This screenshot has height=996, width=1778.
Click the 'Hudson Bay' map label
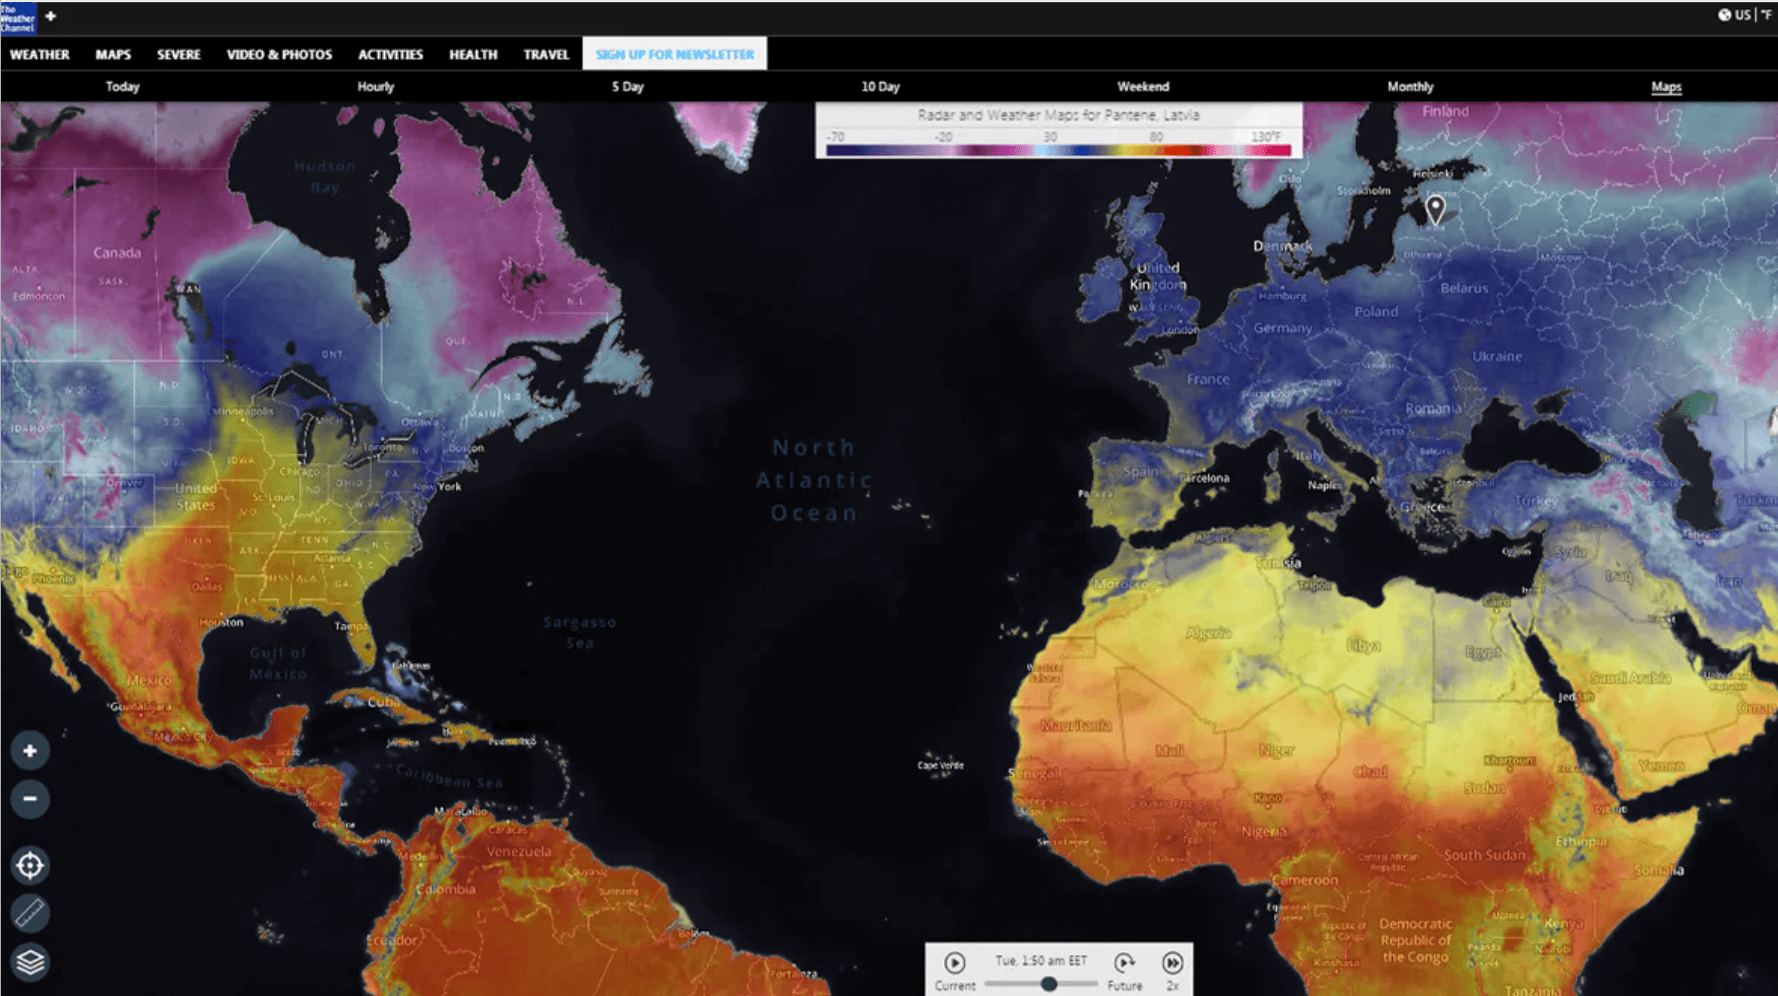(325, 176)
